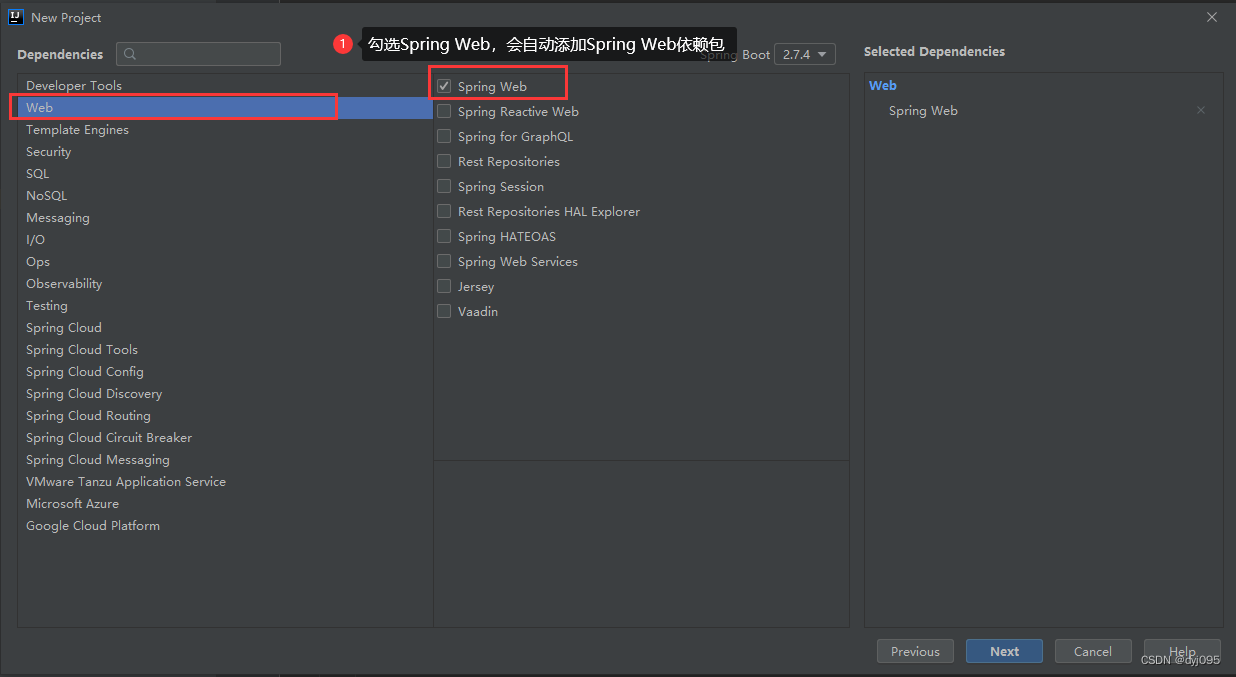Open the Observability category
Image resolution: width=1236 pixels, height=677 pixels.
coord(225,284)
